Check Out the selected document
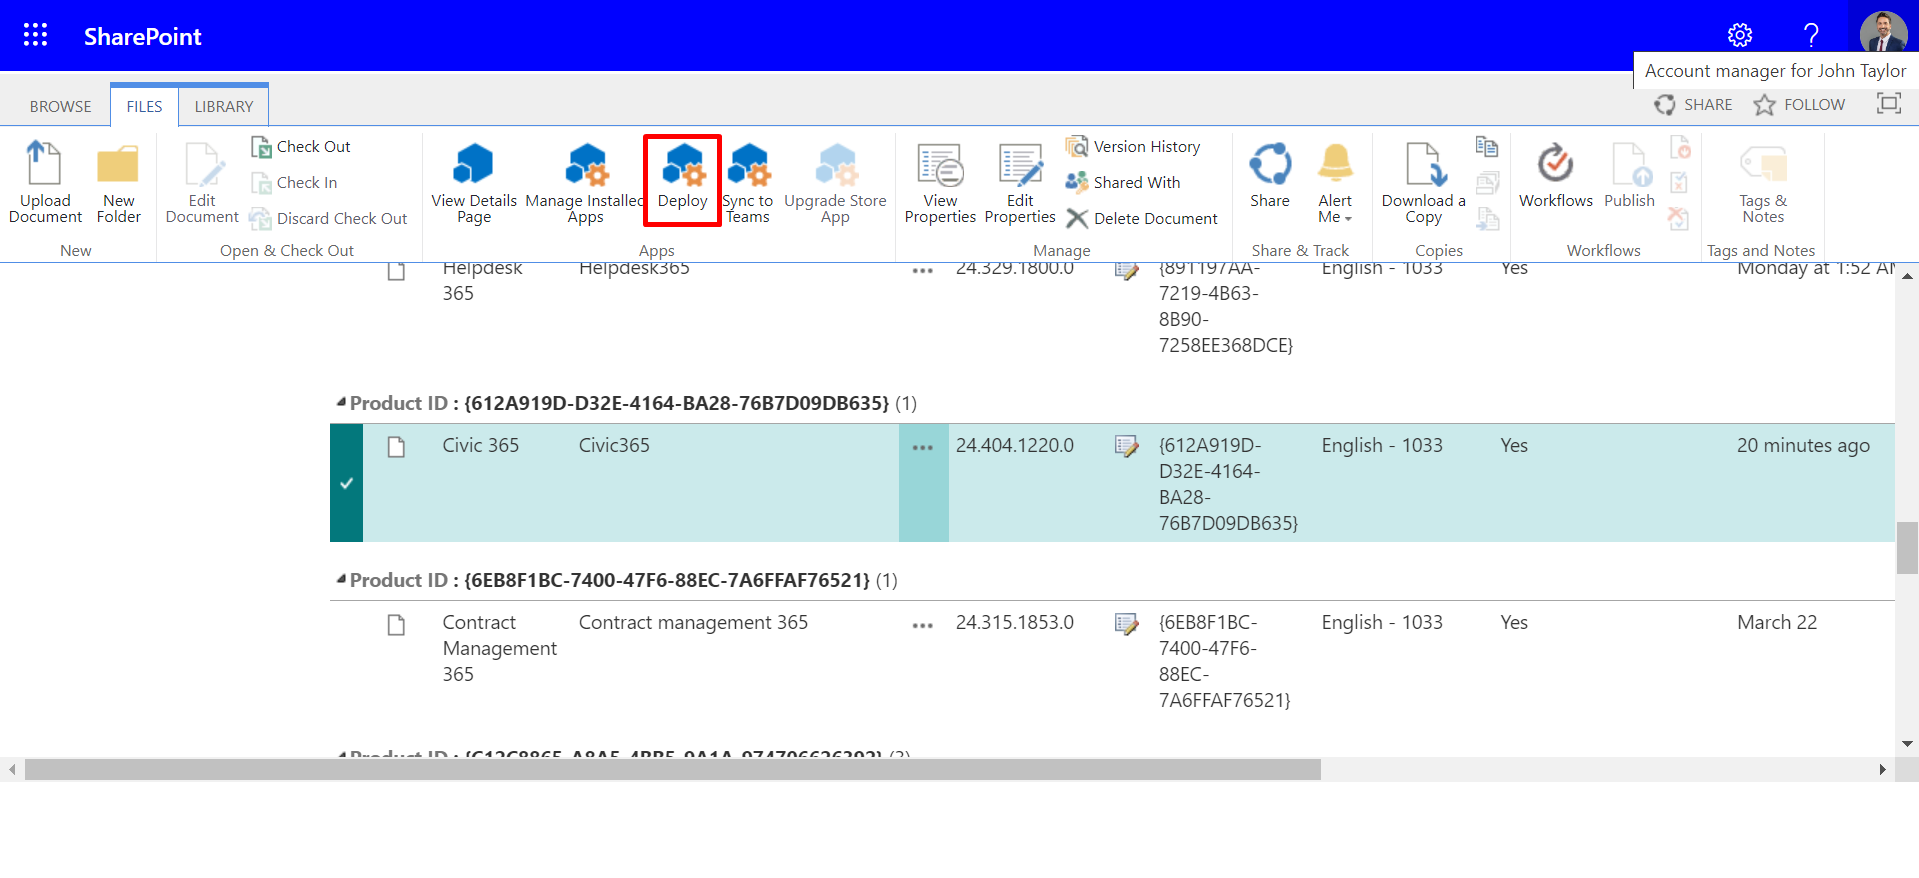Viewport: 1919px width, 878px height. point(300,147)
